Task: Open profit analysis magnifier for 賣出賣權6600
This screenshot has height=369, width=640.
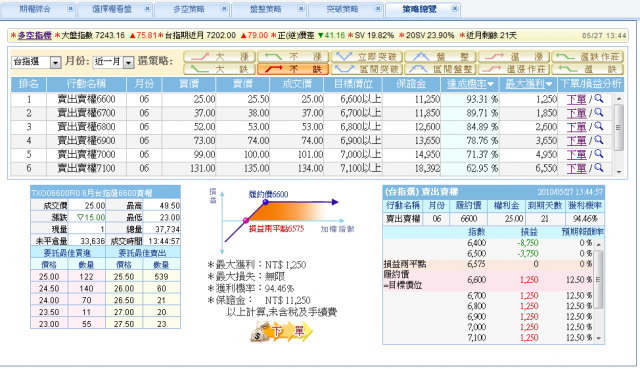Action: point(599,98)
